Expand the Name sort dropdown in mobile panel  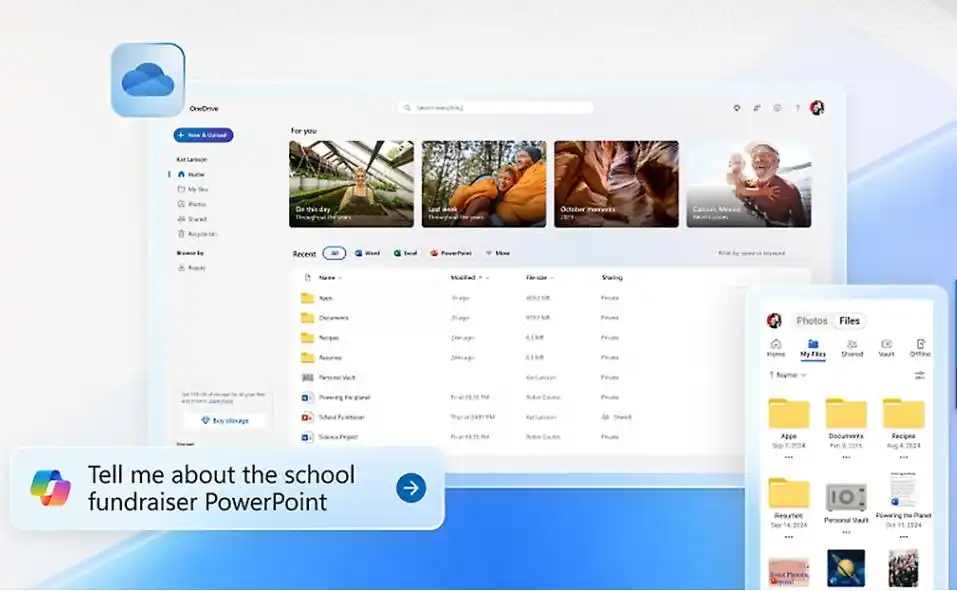(x=787, y=375)
